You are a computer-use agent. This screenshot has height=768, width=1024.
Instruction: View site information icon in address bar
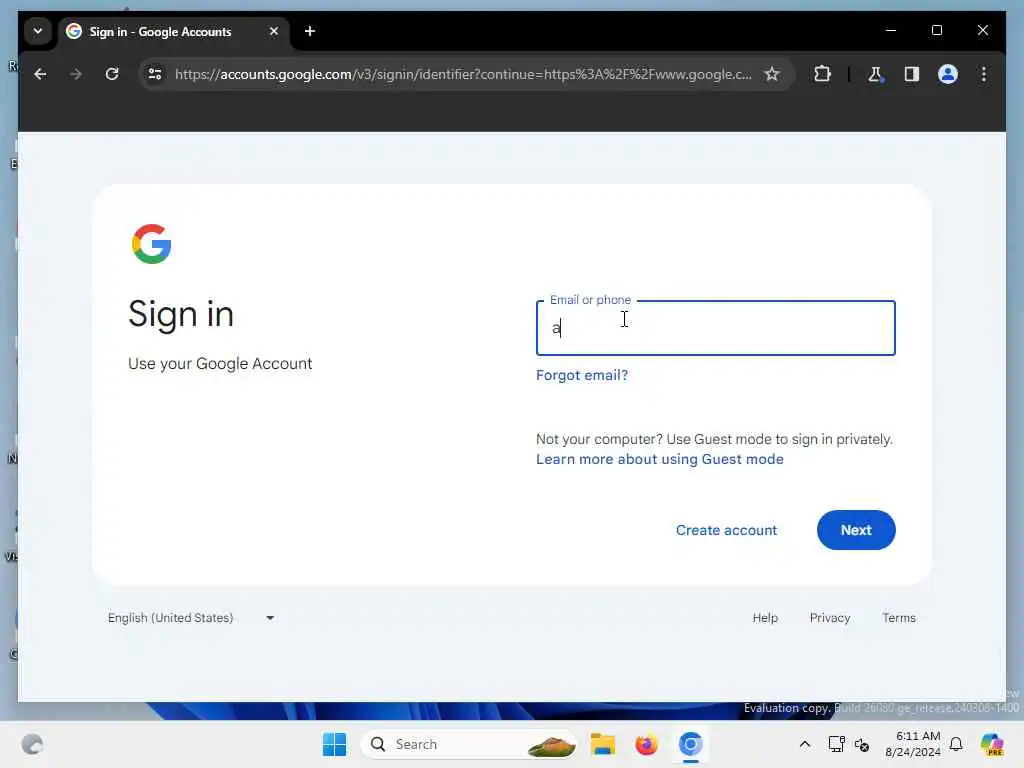click(155, 74)
